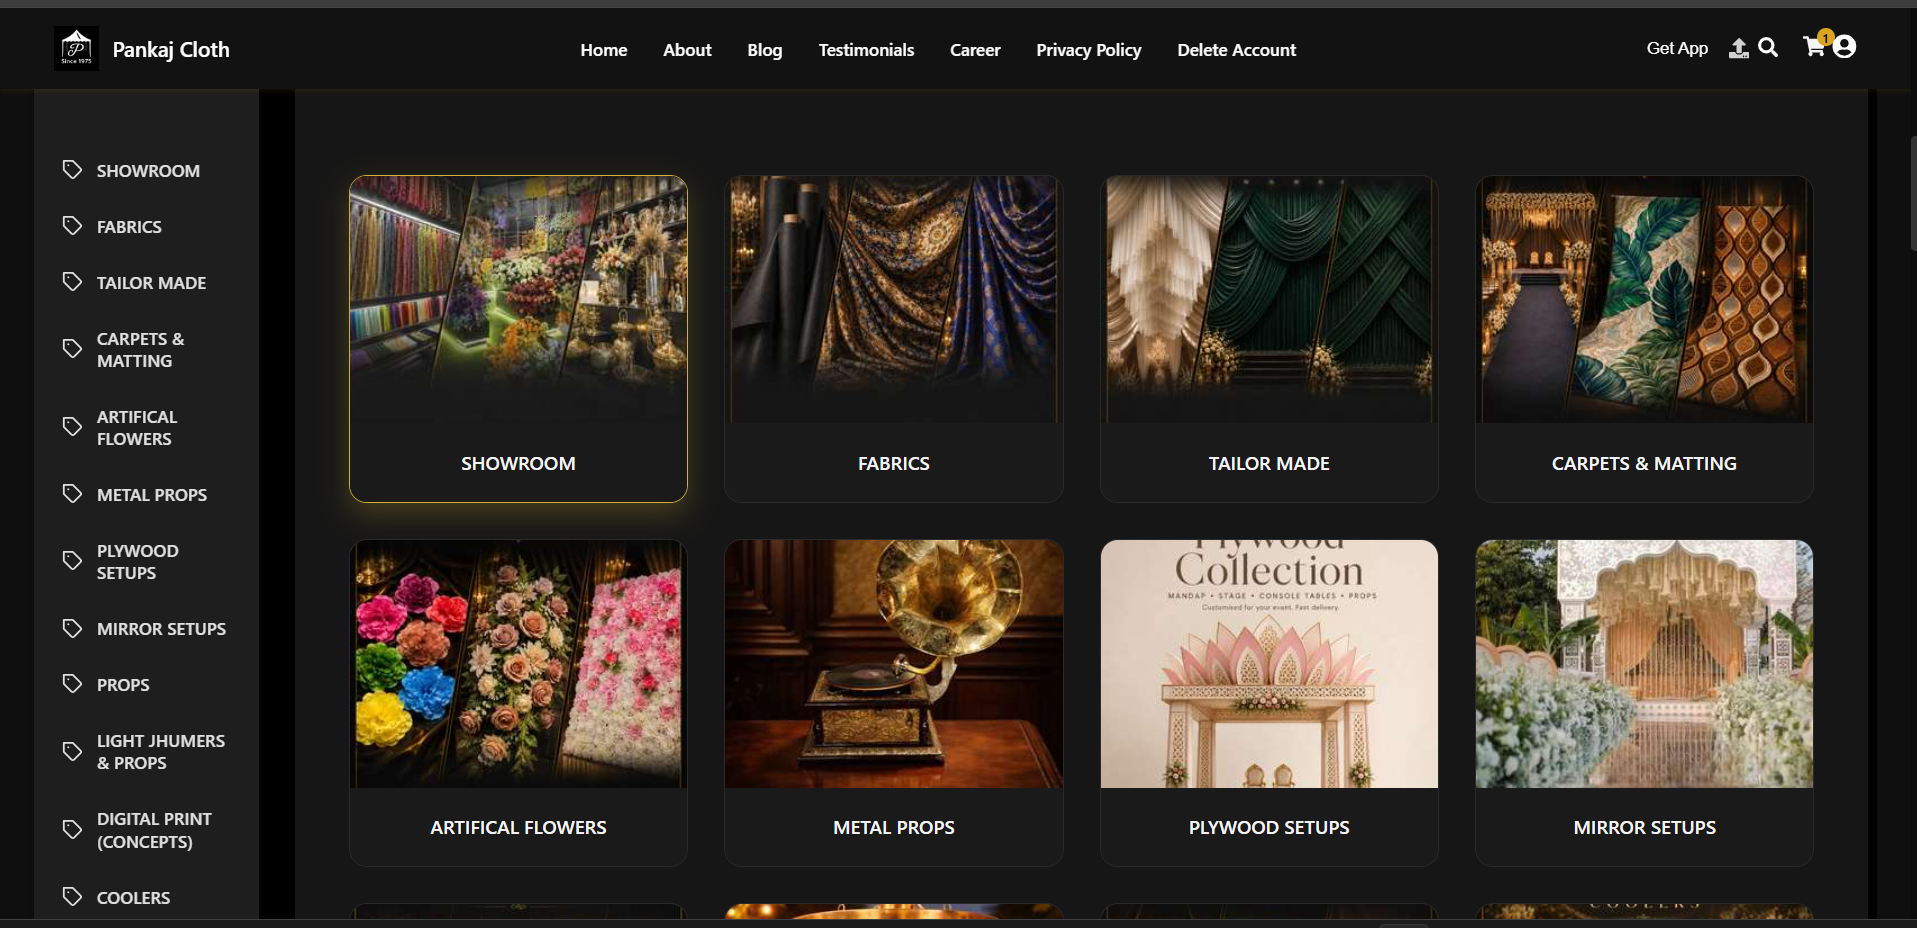Click tag icon beside PROPS sidebar item
Image resolution: width=1917 pixels, height=928 pixels.
[72, 683]
